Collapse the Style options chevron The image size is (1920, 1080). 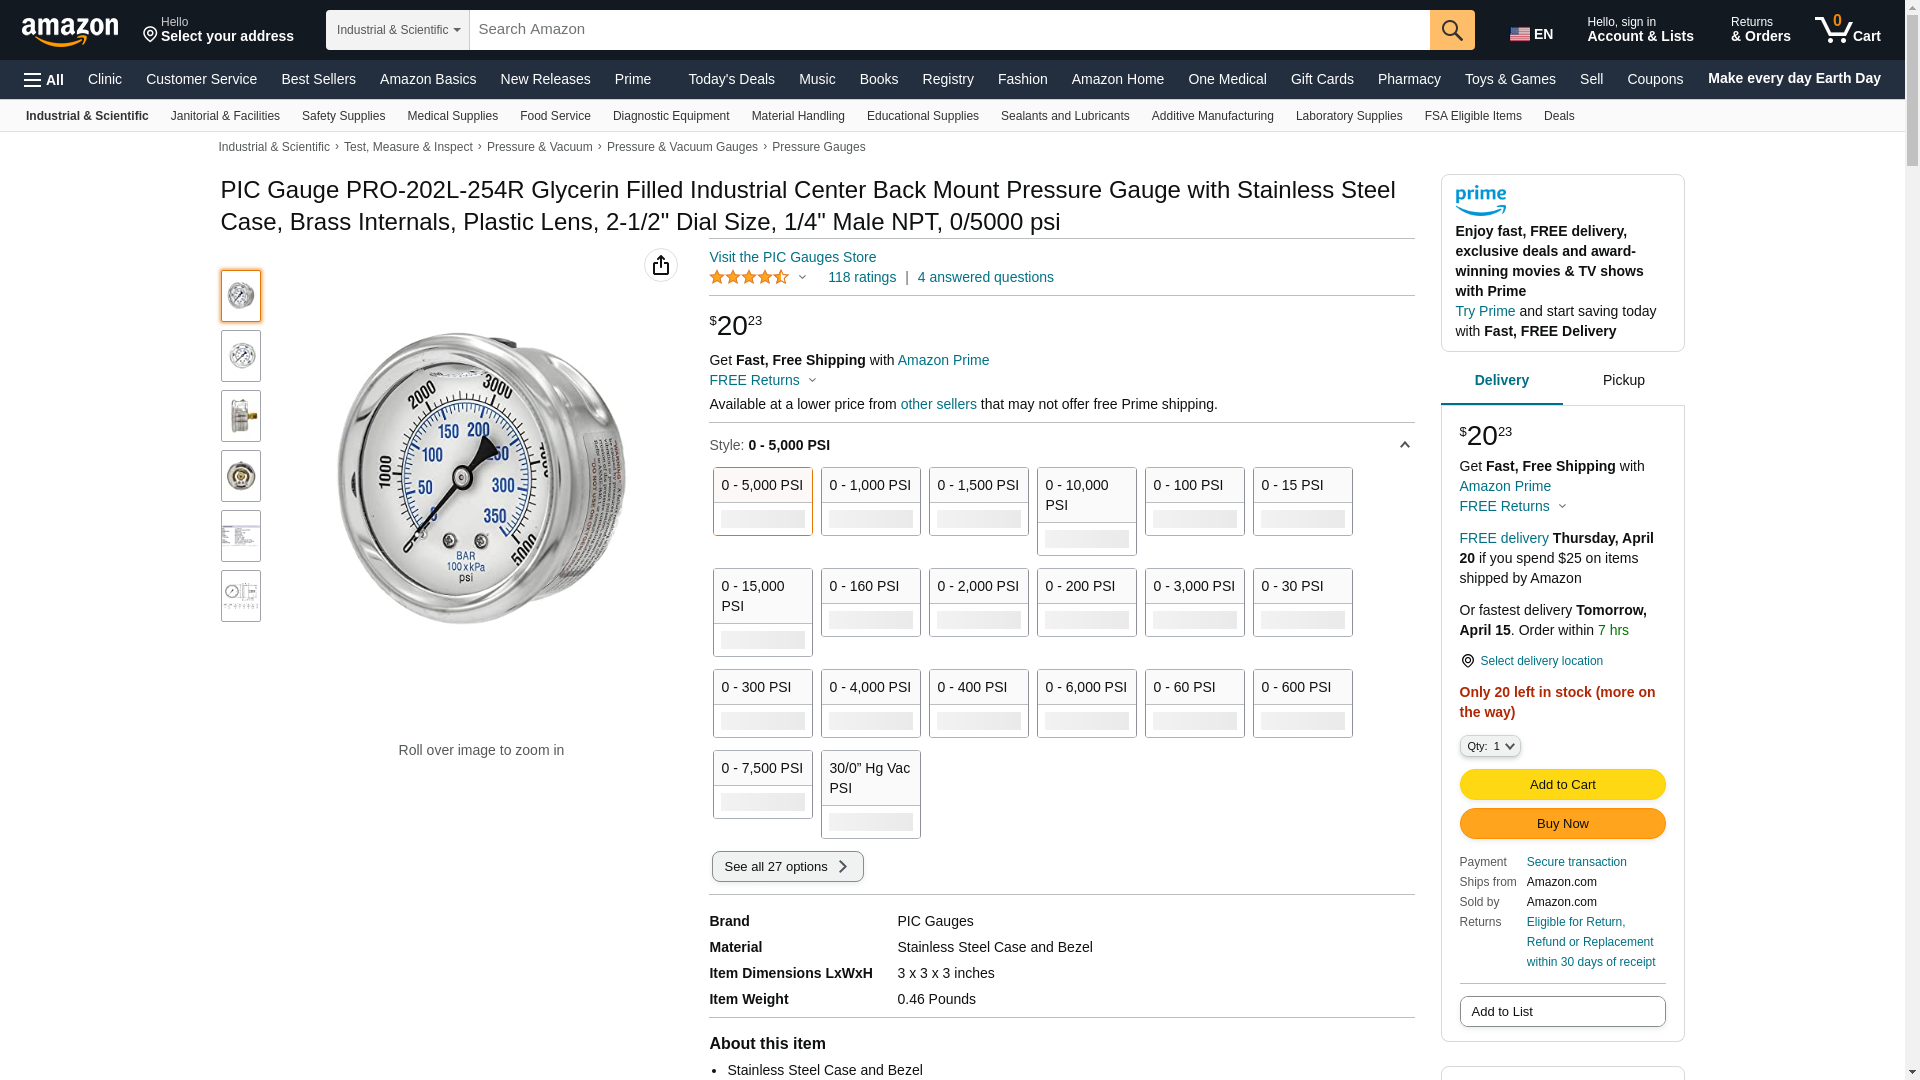point(1404,445)
